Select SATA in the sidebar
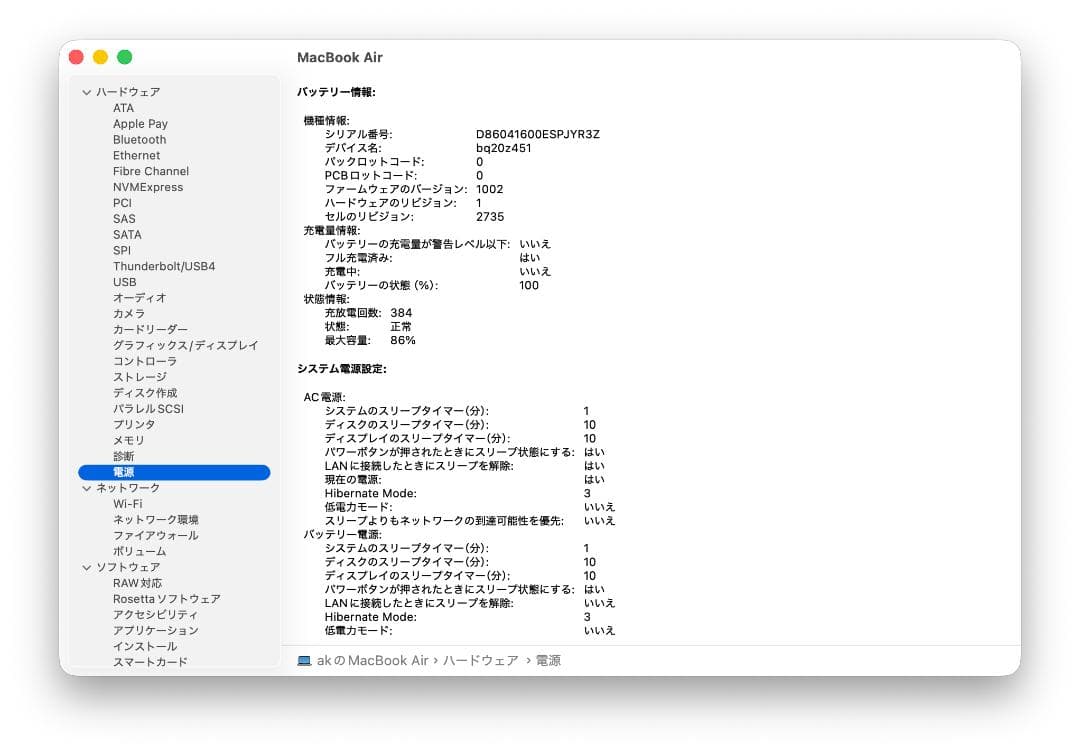This screenshot has height=754, width=1080. click(x=127, y=234)
